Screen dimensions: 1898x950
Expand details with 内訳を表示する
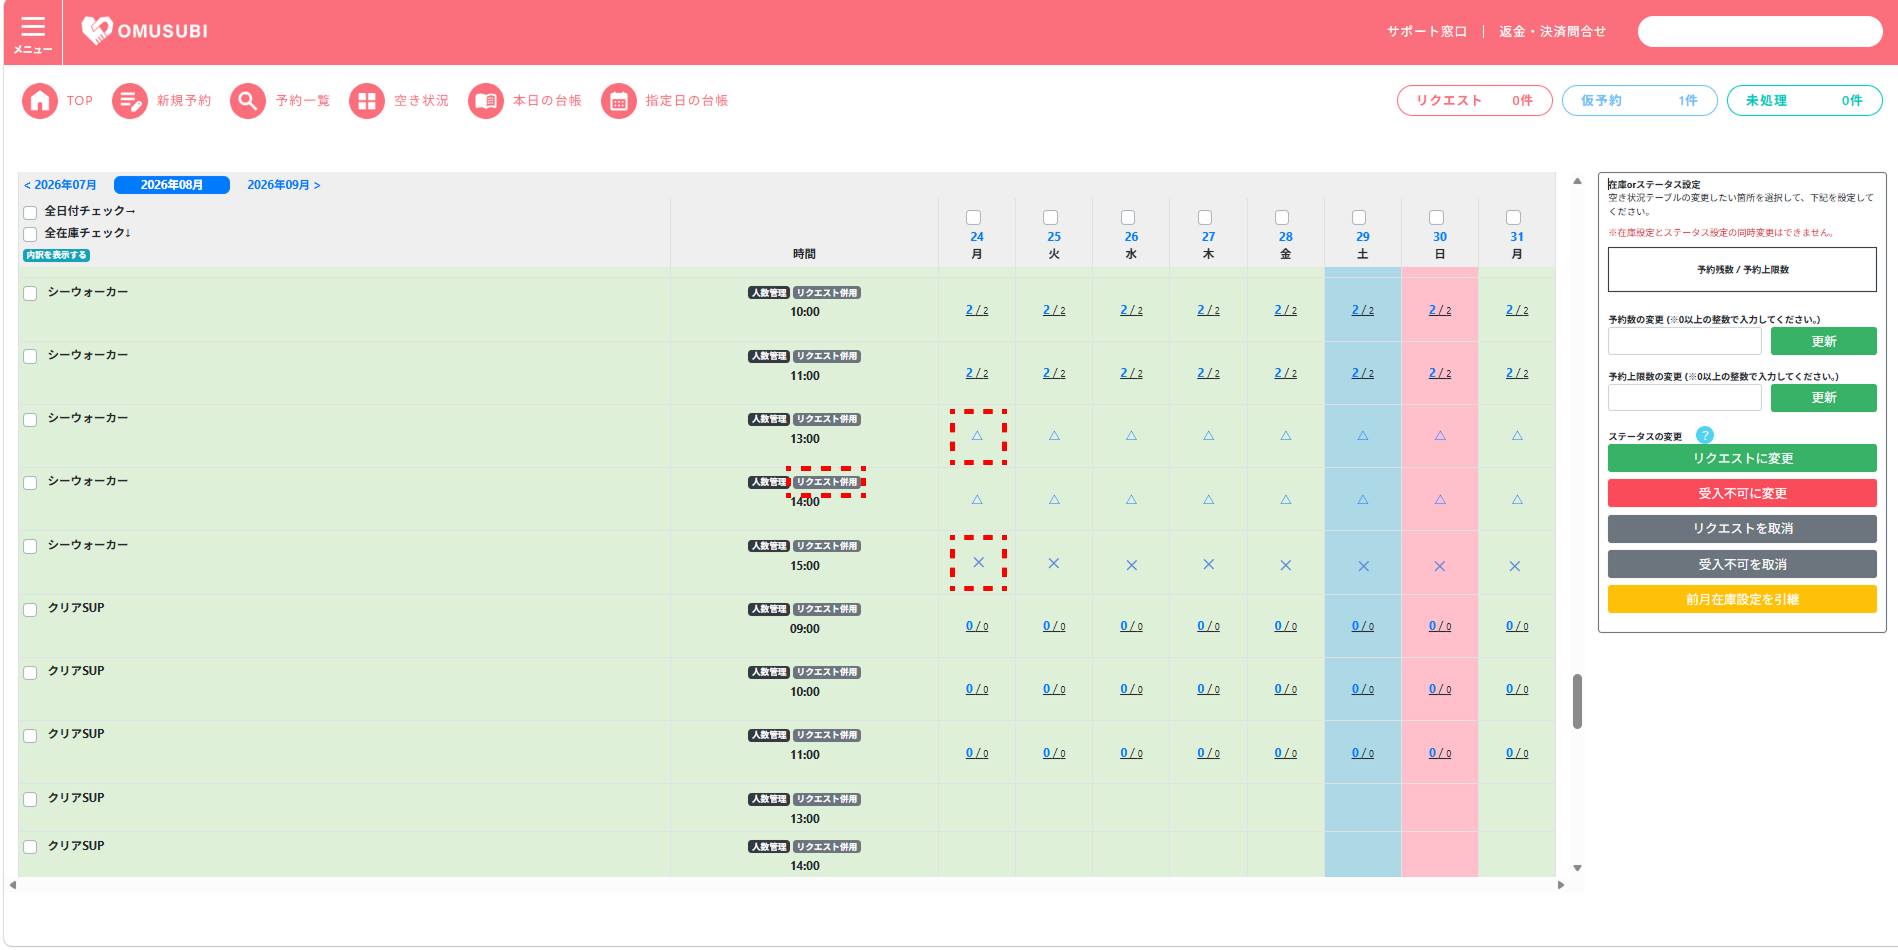click(x=56, y=255)
